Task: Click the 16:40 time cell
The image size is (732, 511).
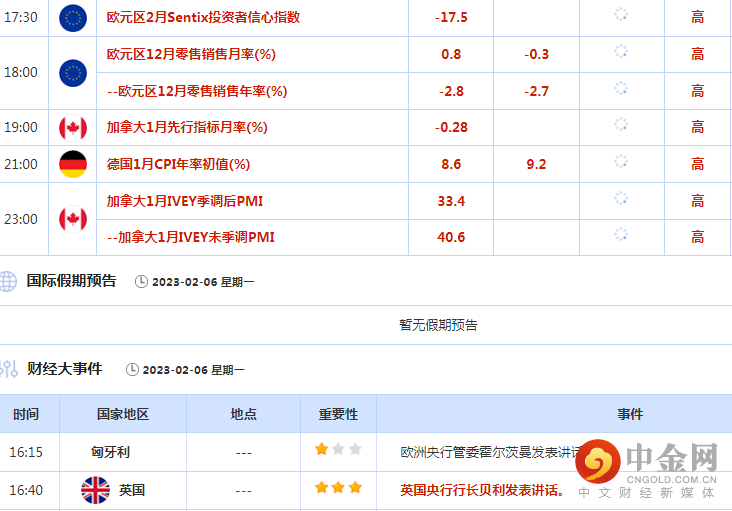Action: click(x=26, y=490)
